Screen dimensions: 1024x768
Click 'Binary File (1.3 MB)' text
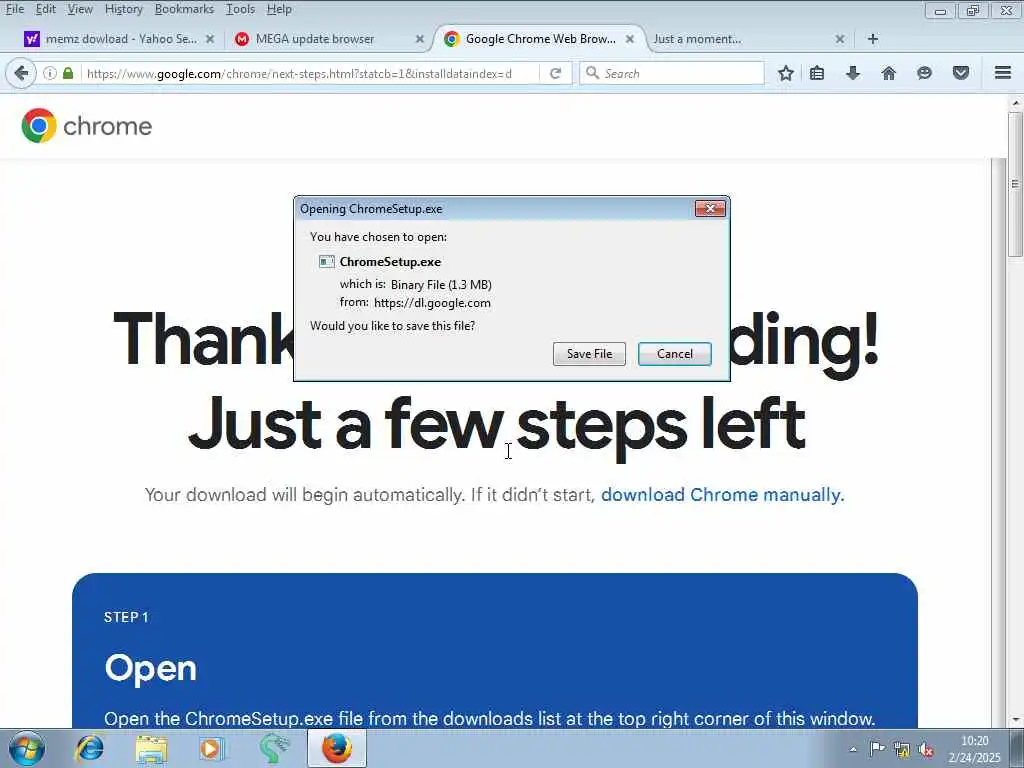pyautogui.click(x=441, y=285)
